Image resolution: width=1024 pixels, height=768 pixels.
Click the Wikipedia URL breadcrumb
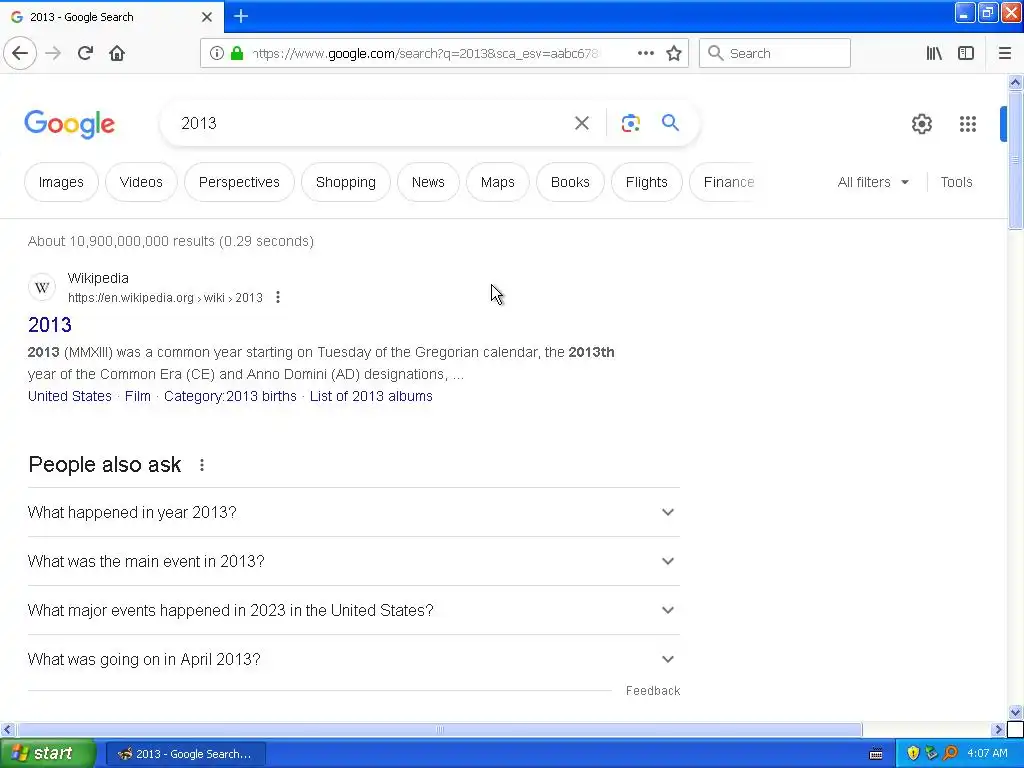click(x=165, y=298)
